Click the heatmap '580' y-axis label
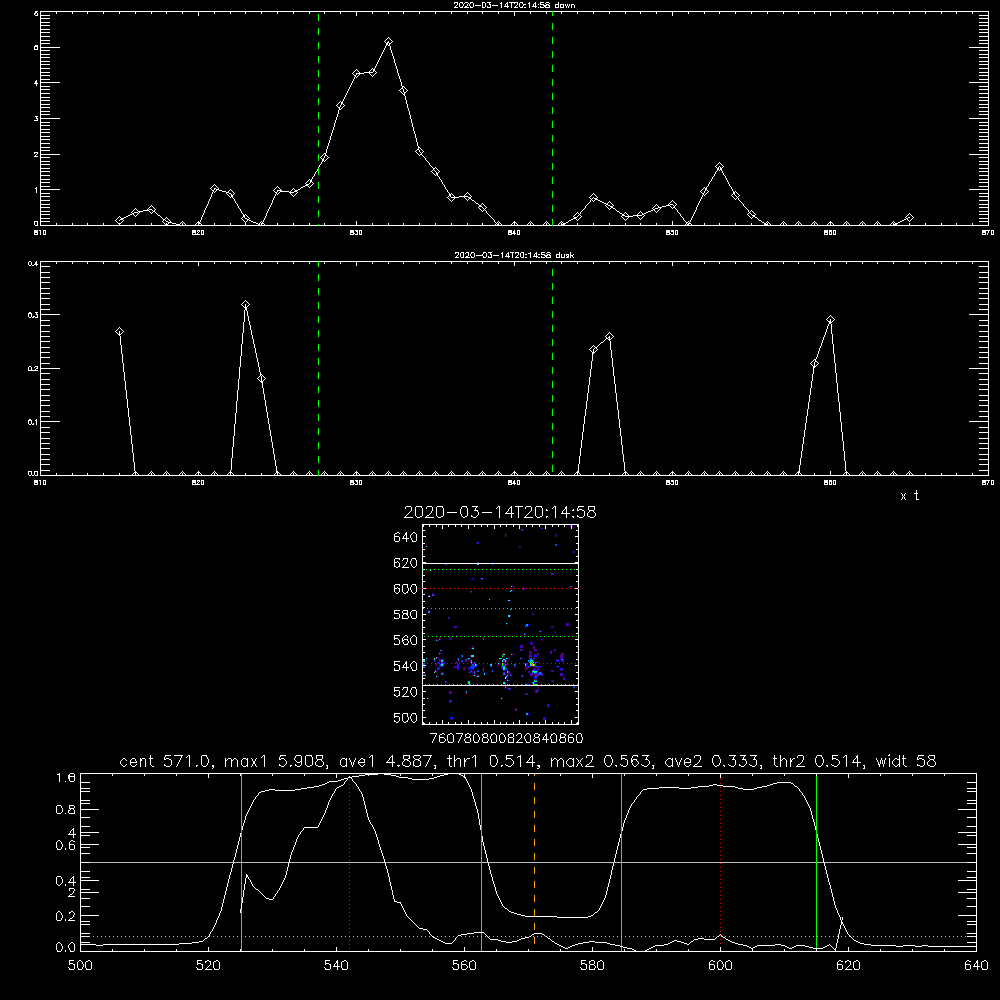Viewport: 1000px width, 1000px height. pos(406,615)
